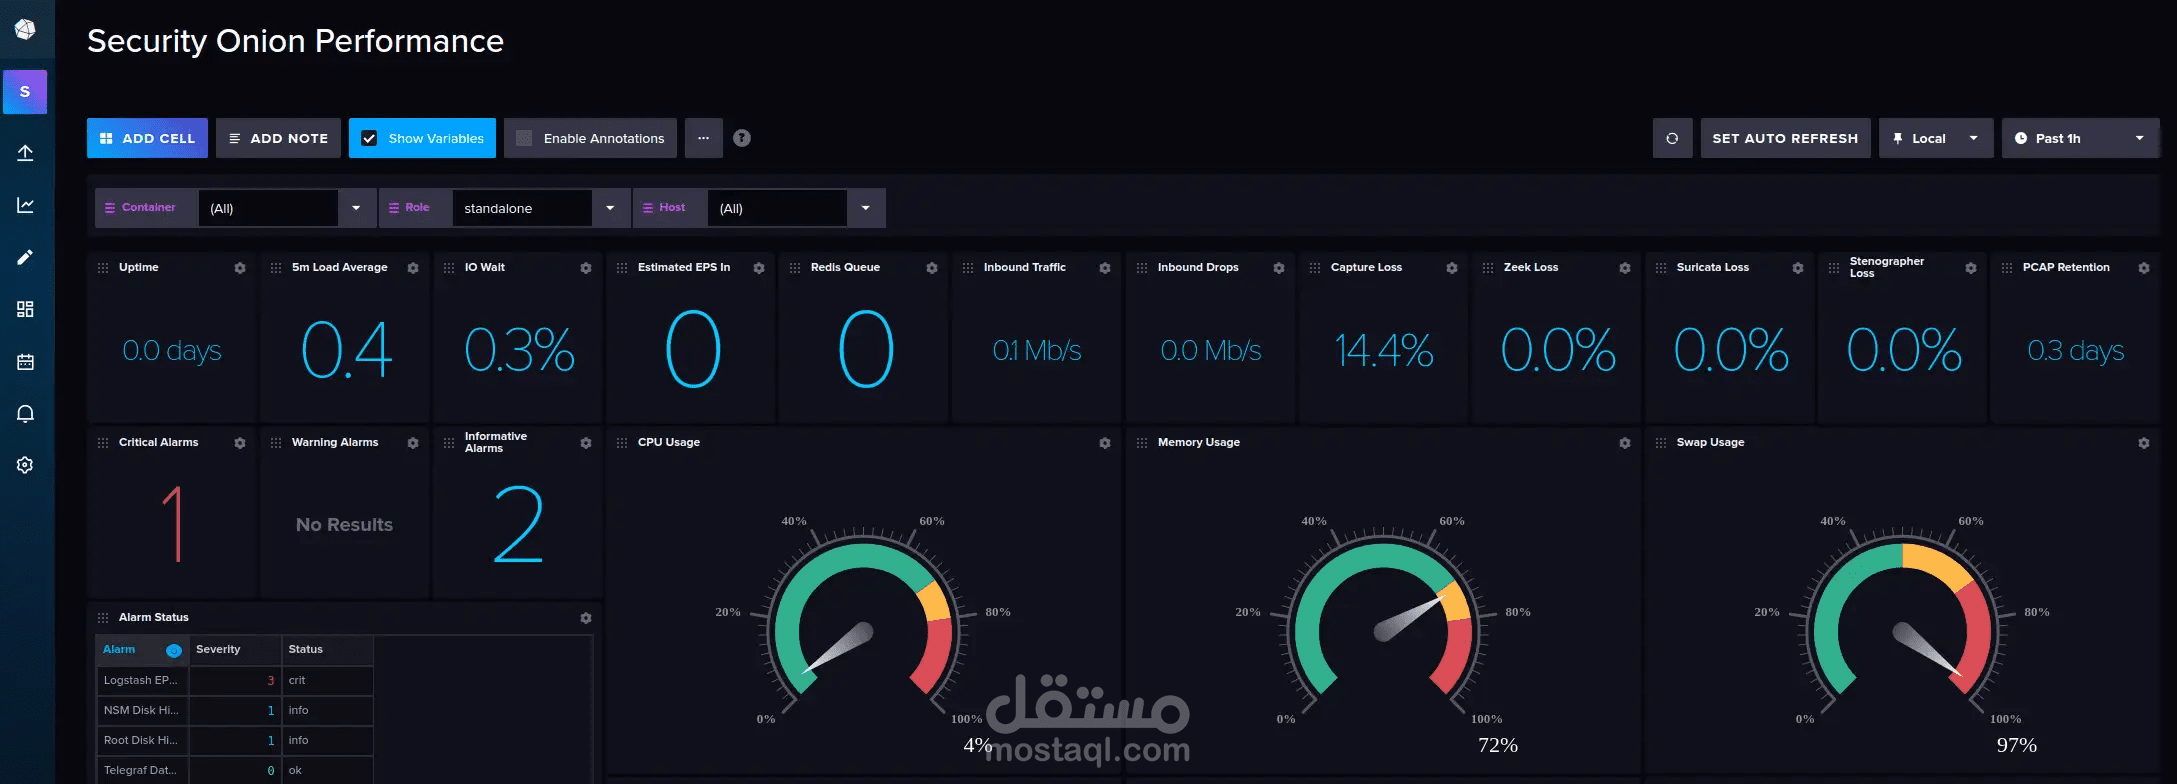
Task: Grab the drag handle of Uptime cell
Action: point(103,268)
